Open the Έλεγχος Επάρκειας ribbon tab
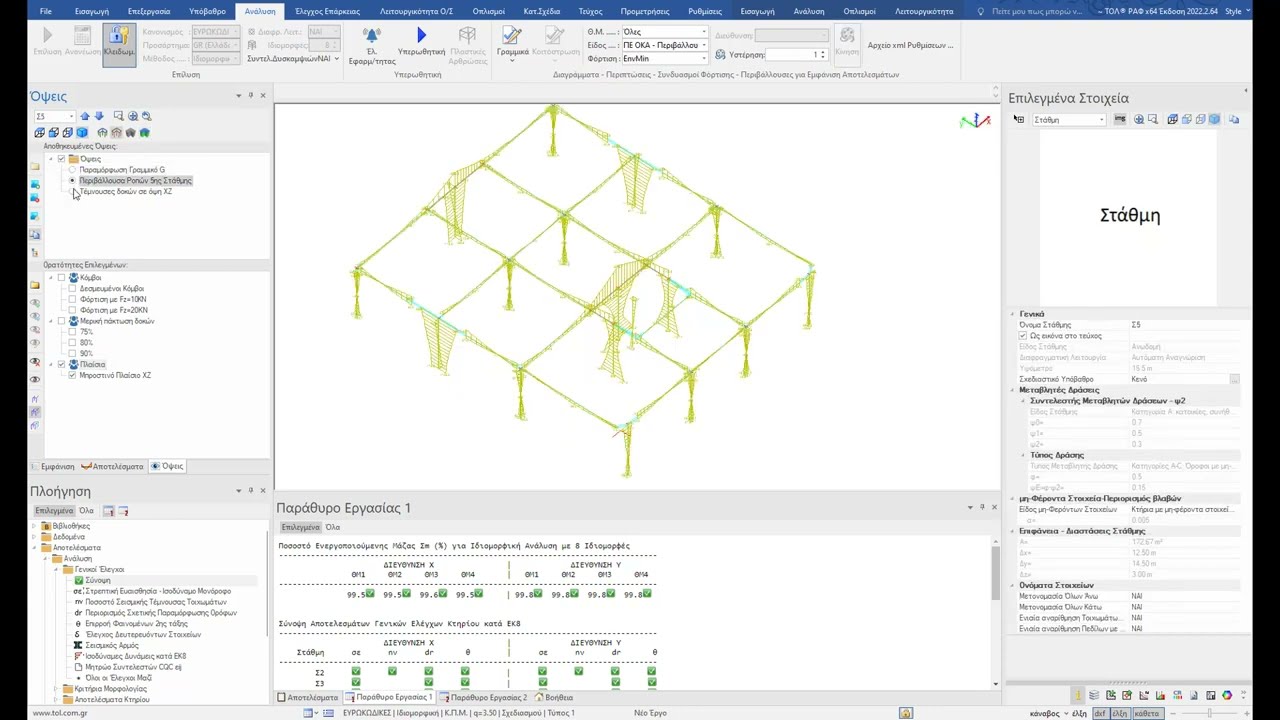The height and width of the screenshot is (720, 1280). tap(327, 11)
